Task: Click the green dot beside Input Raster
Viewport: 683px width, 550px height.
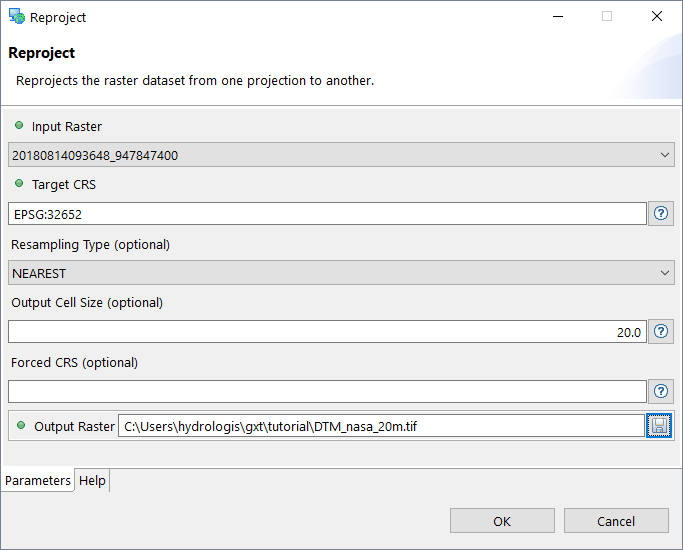Action: pyautogui.click(x=19, y=126)
